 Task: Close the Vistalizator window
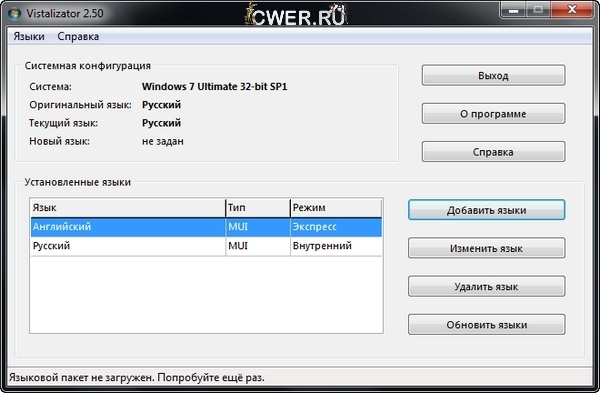(x=572, y=10)
